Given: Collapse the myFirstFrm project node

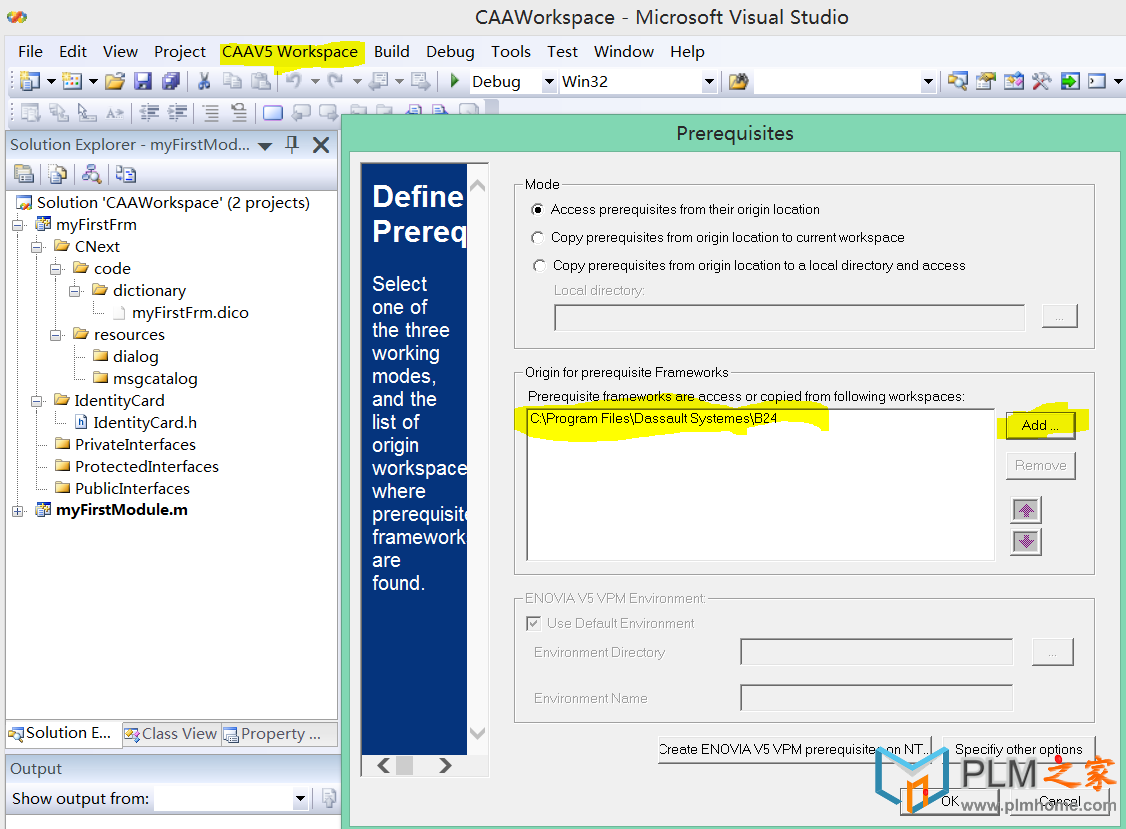Looking at the screenshot, I should (19, 225).
